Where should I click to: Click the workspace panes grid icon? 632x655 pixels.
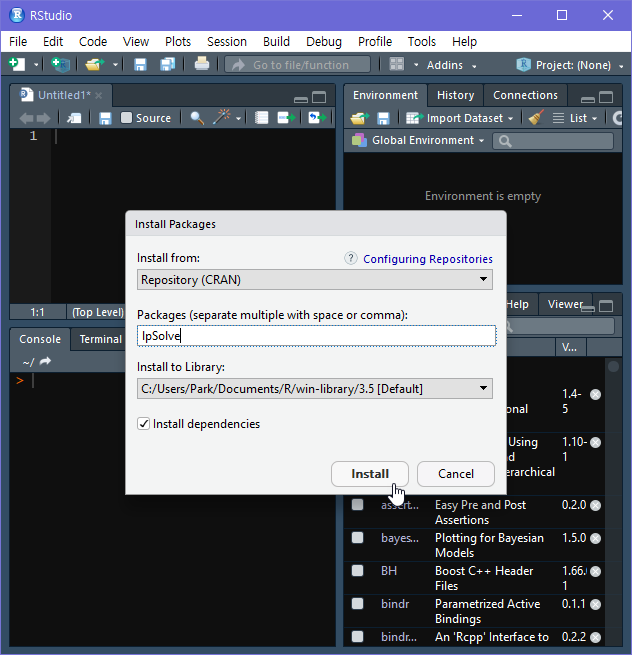pyautogui.click(x=396, y=65)
